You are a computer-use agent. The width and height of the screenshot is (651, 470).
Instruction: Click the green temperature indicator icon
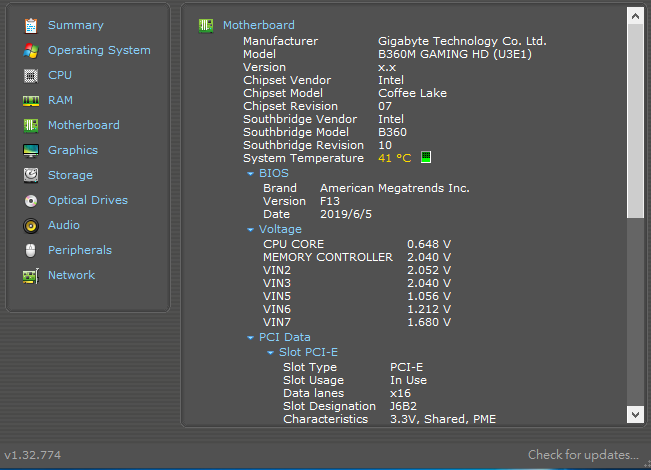[426, 157]
